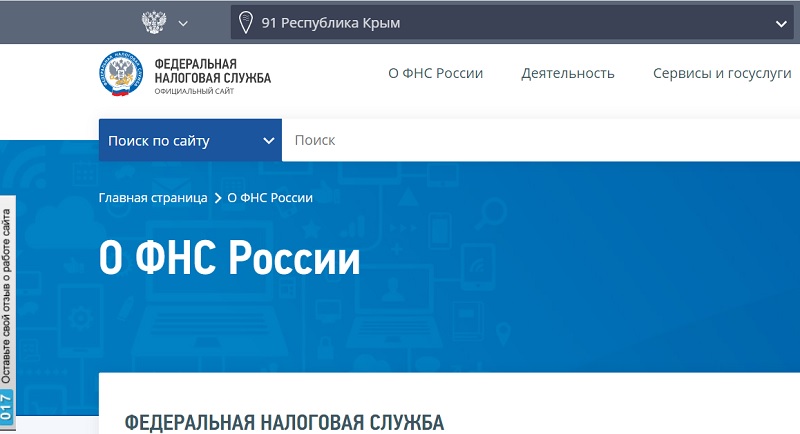Image resolution: width=800 pixels, height=434 pixels.
Task: Open the "Сервисы и госуслуги" menu
Action: (x=722, y=73)
